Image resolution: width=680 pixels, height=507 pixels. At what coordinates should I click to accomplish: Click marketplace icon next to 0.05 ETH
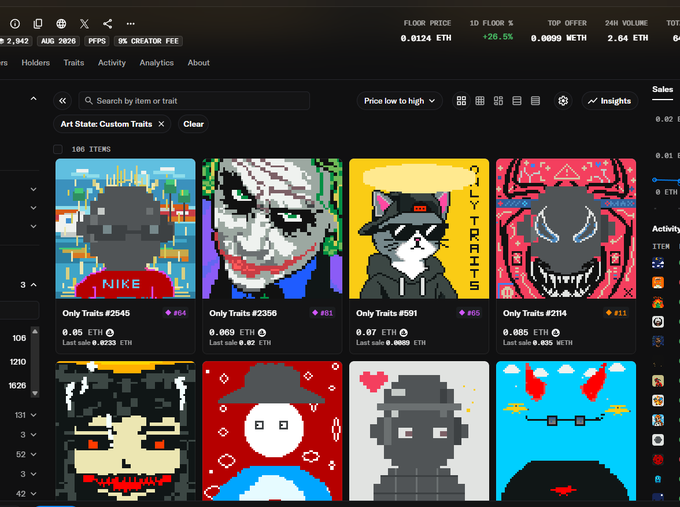(110, 333)
